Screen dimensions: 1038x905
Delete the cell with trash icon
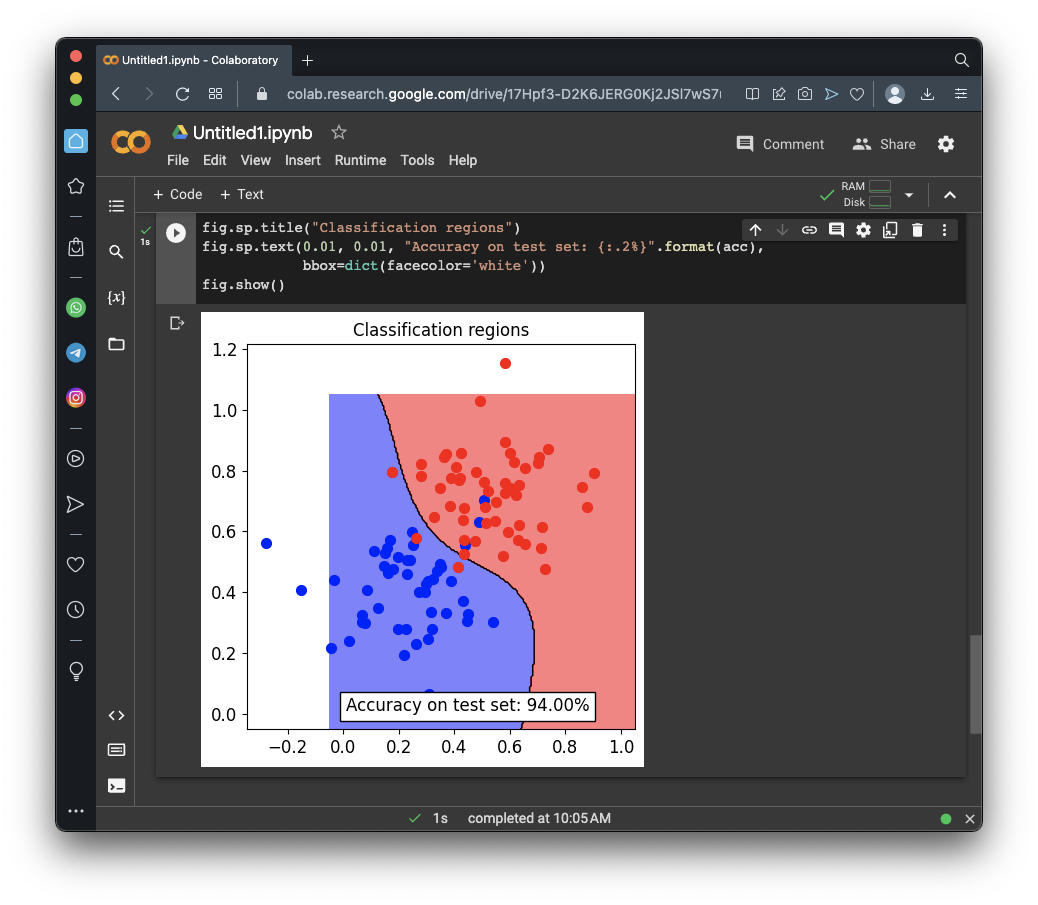[917, 230]
